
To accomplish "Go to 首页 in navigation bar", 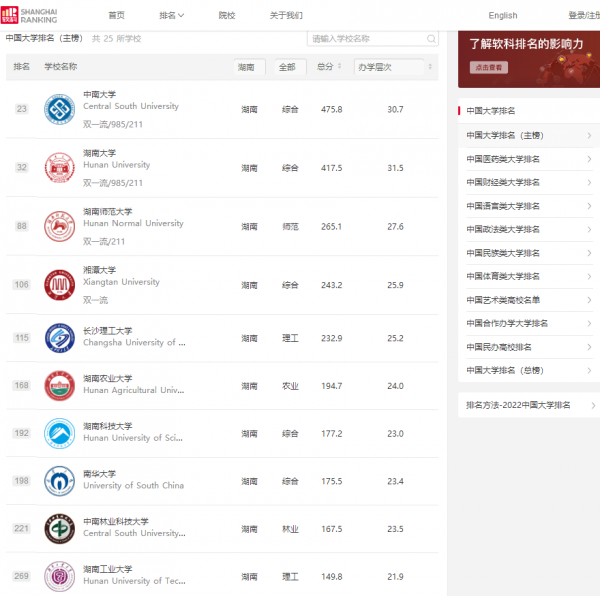I will 116,15.
